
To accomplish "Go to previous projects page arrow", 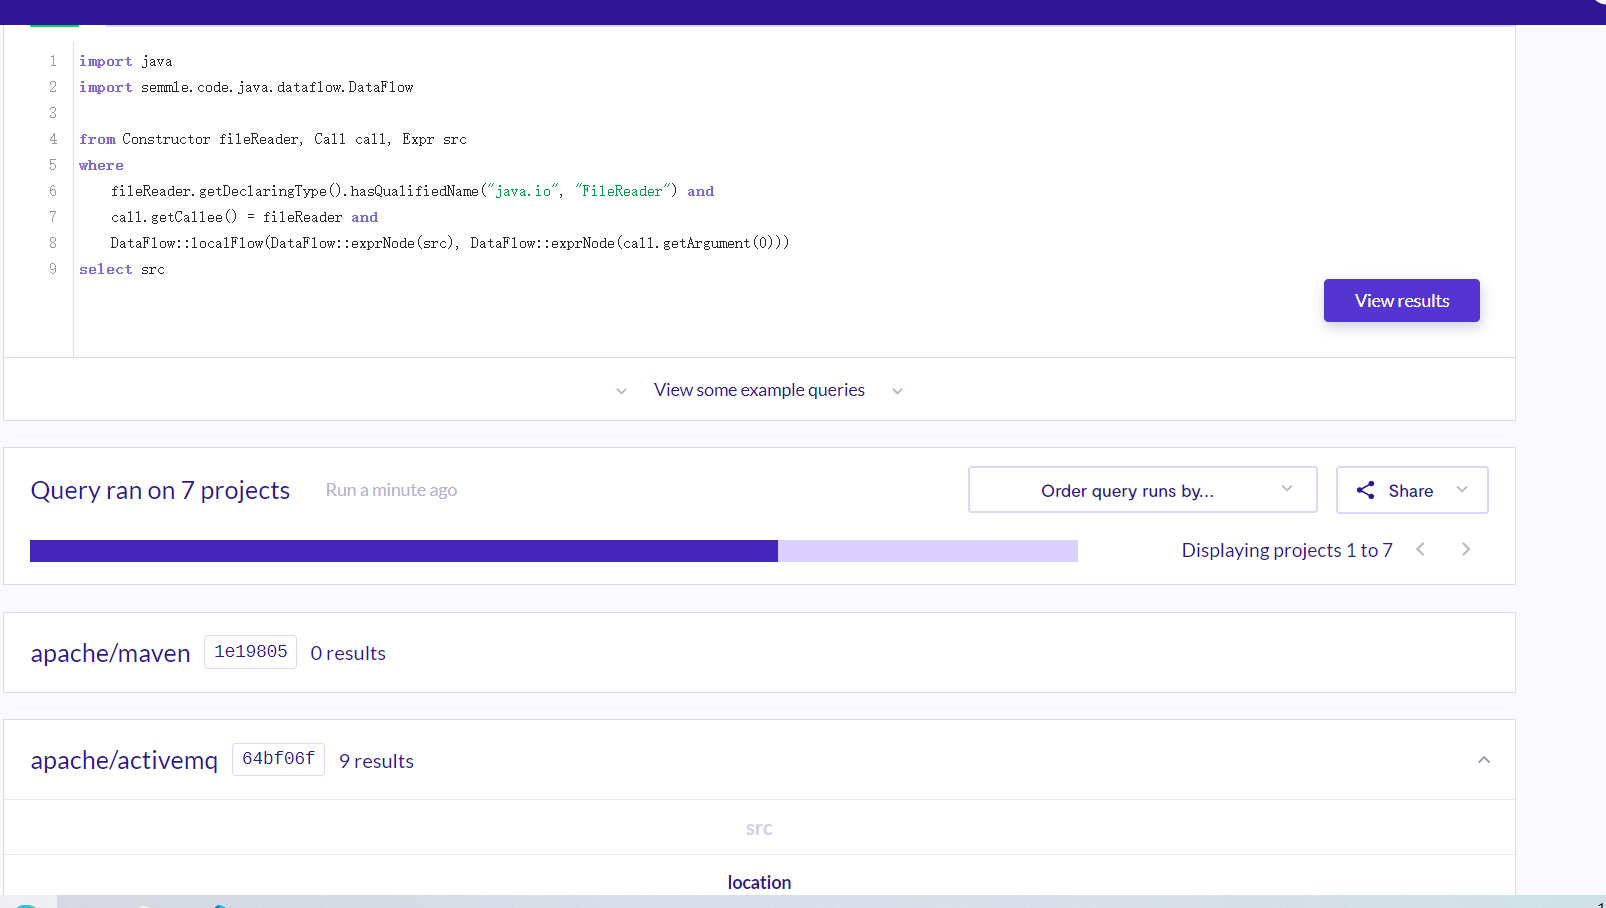I will coord(1420,549).
